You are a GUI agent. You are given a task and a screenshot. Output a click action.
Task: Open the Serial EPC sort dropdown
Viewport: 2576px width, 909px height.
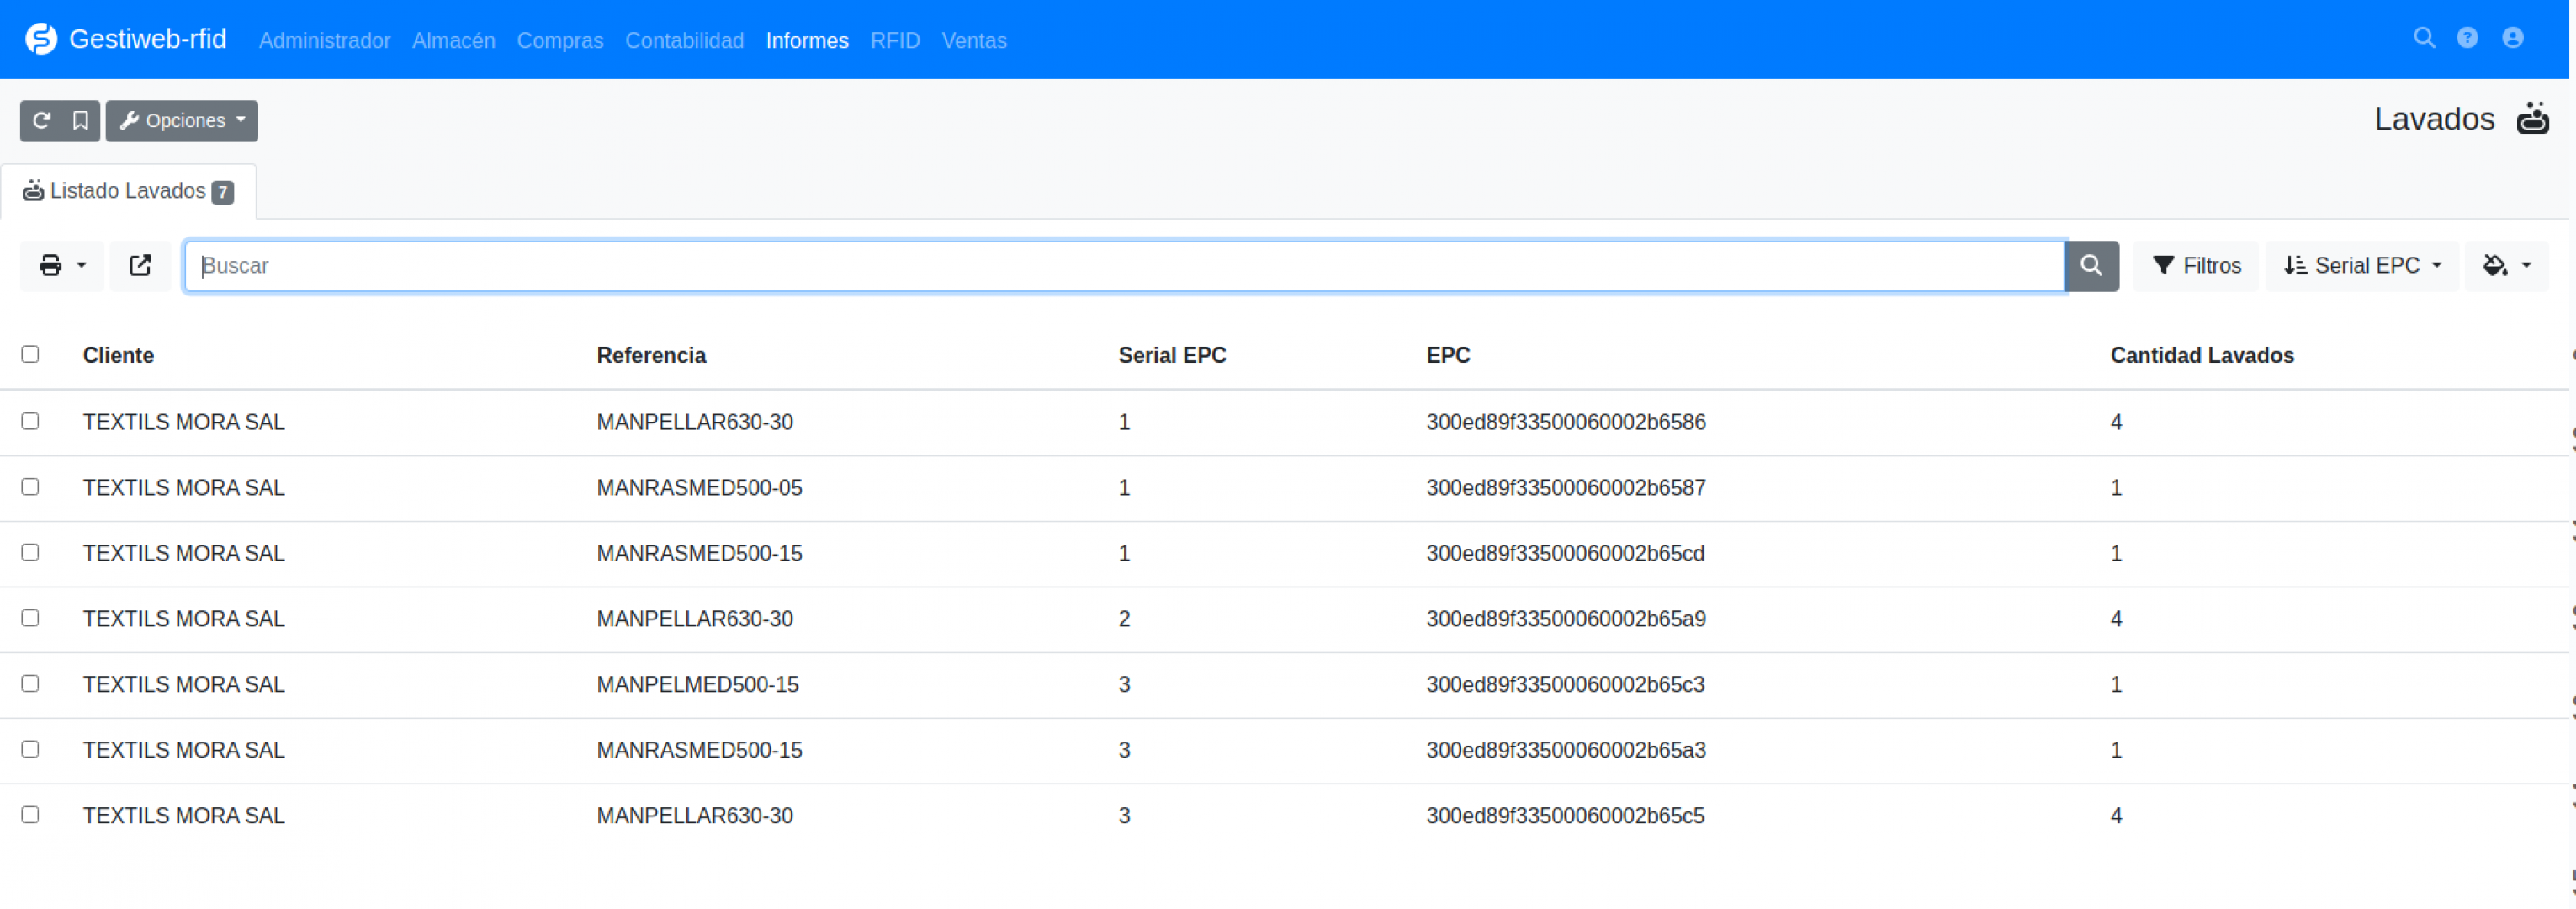click(x=2362, y=265)
